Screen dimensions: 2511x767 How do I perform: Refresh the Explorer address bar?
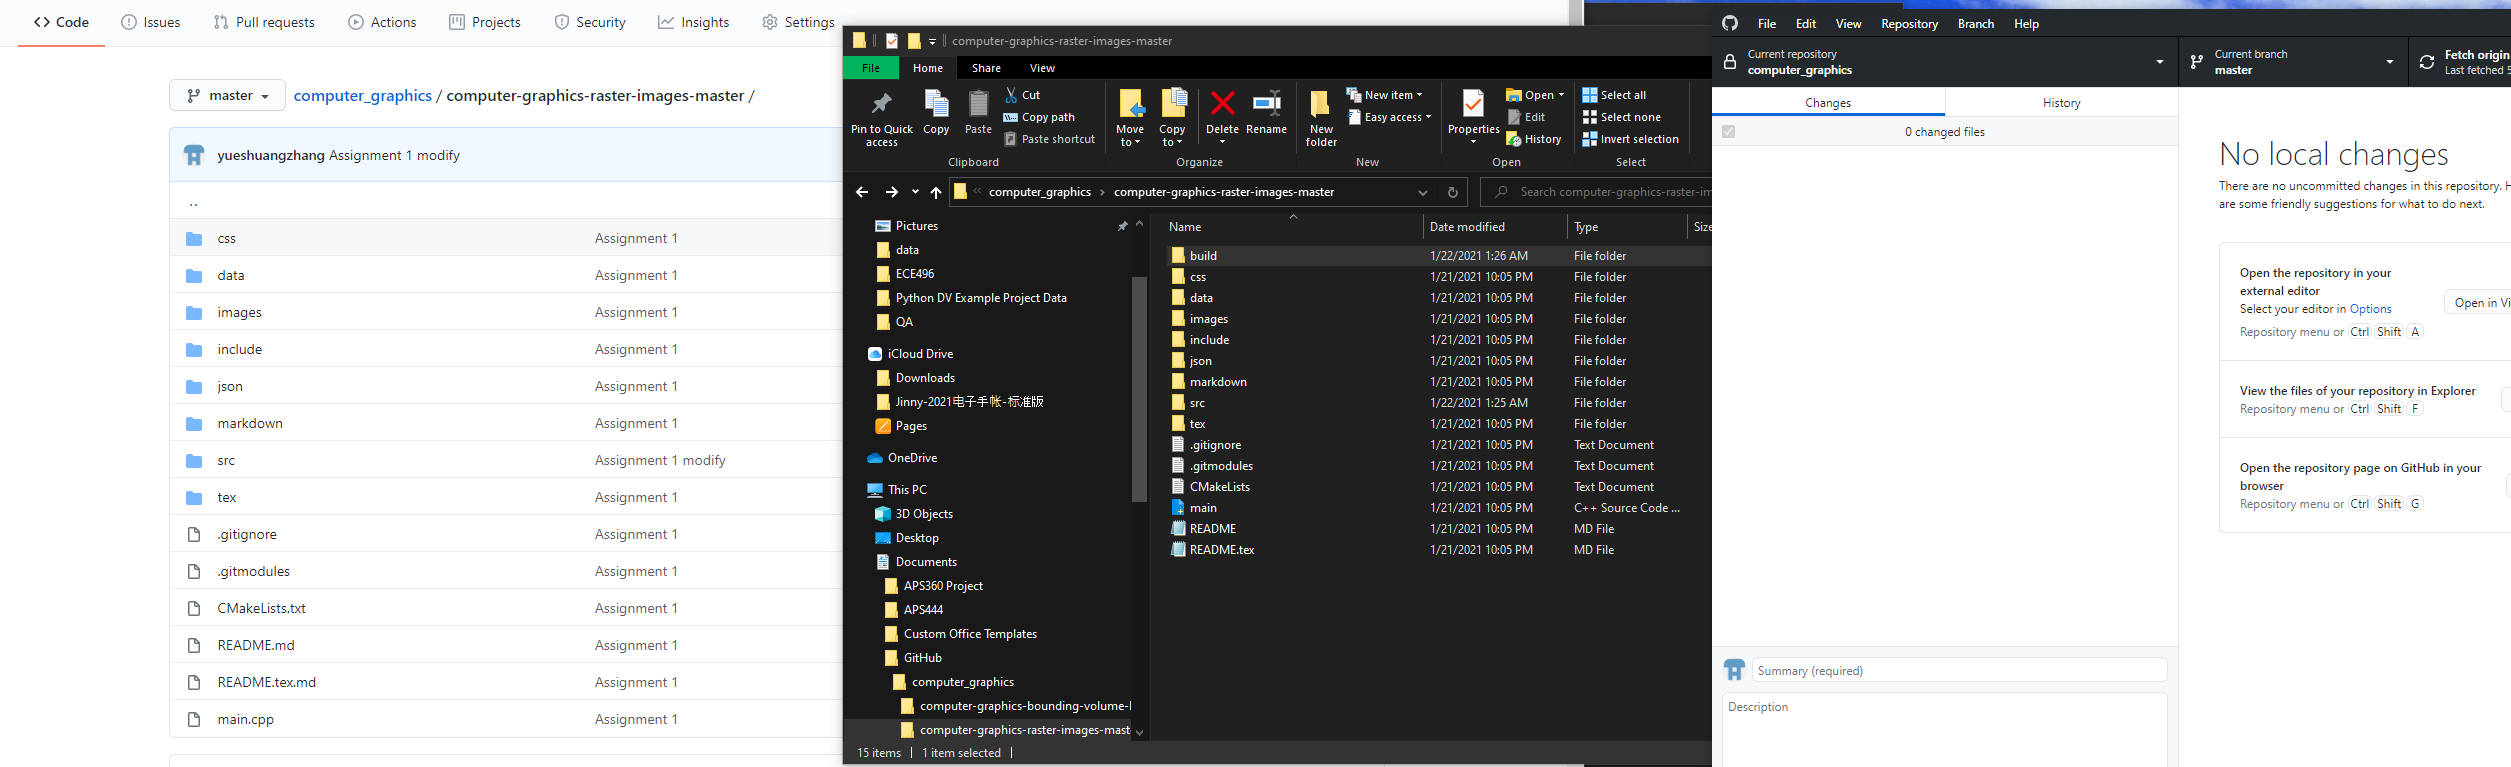[x=1453, y=192]
